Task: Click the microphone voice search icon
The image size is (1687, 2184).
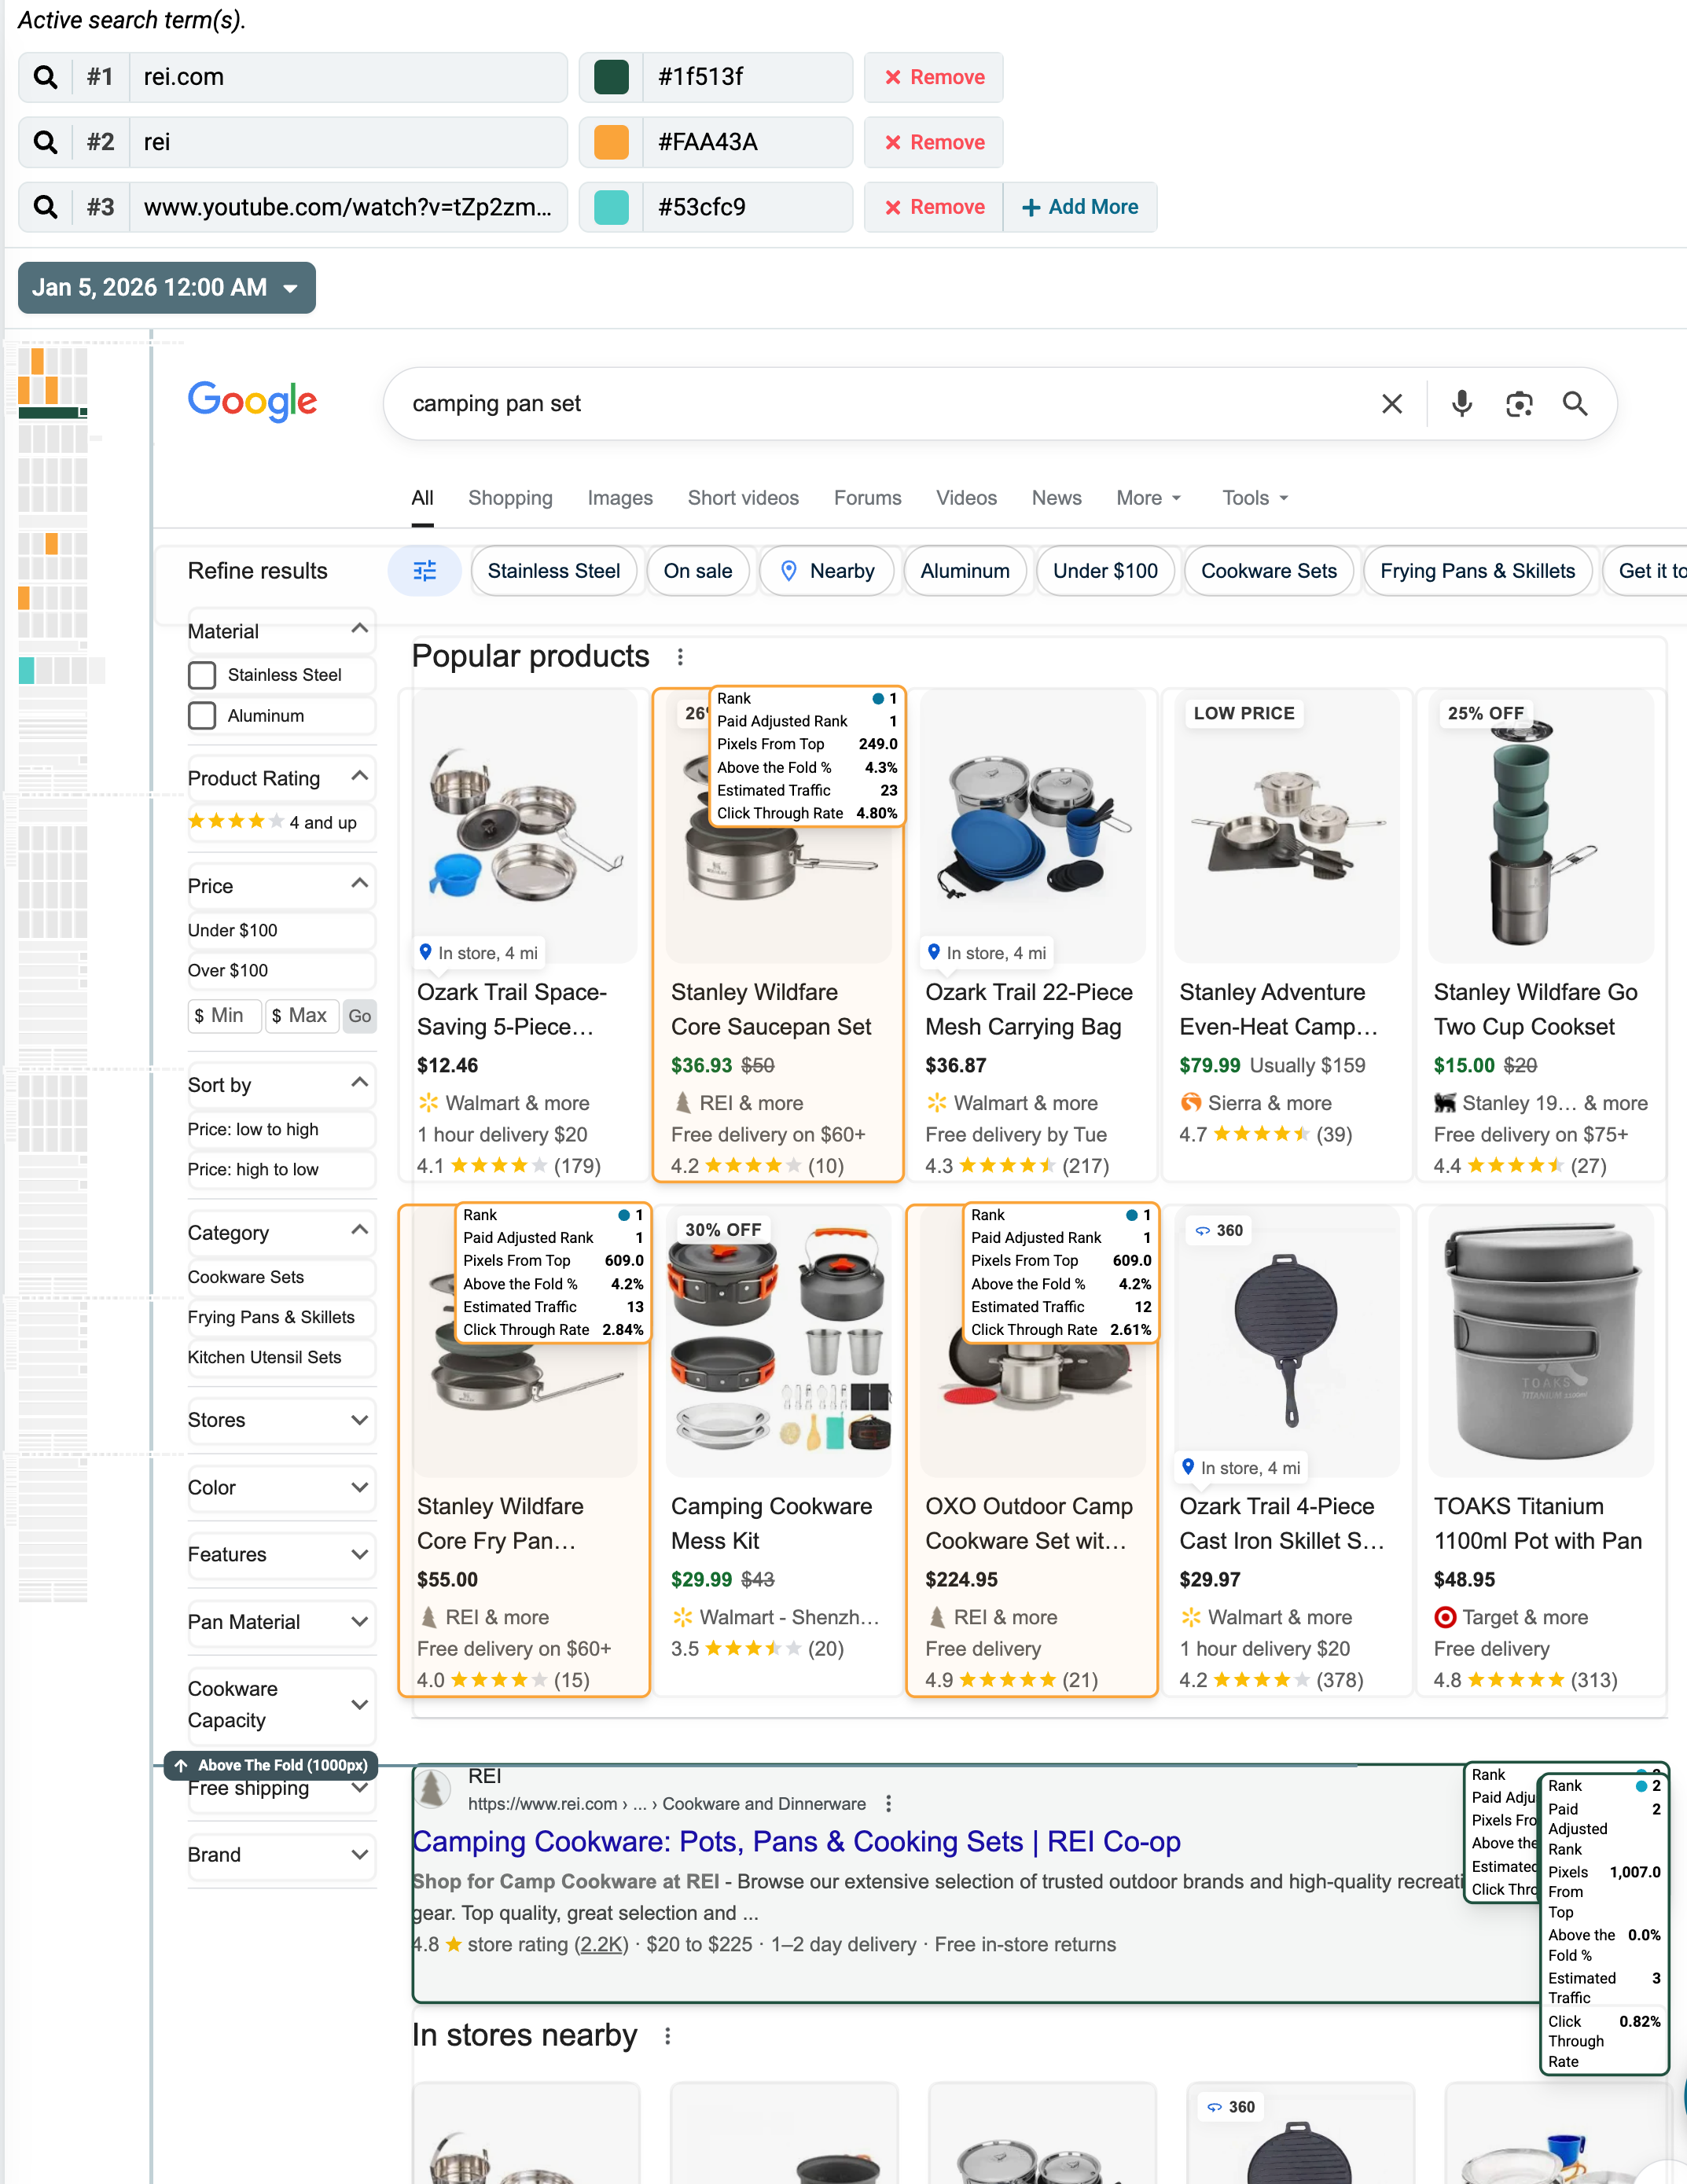Action: (1461, 403)
